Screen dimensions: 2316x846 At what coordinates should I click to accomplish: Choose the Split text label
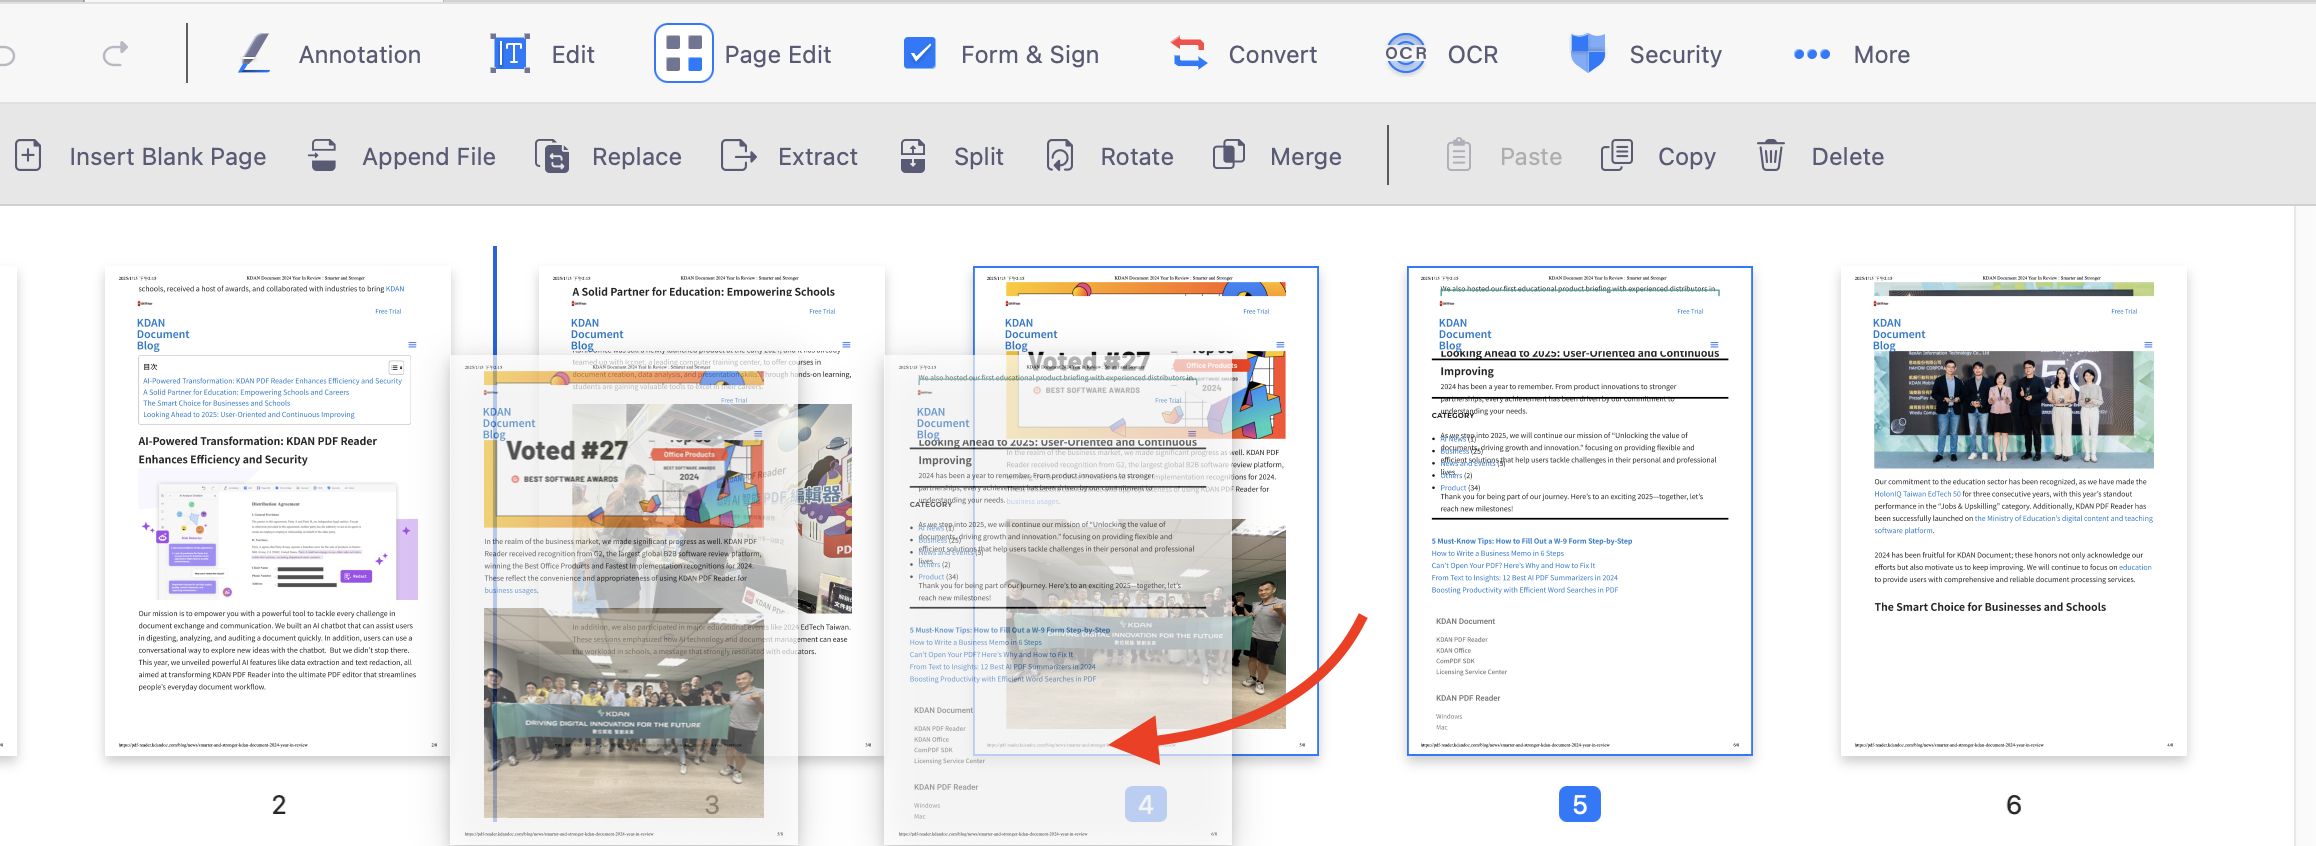coord(979,157)
